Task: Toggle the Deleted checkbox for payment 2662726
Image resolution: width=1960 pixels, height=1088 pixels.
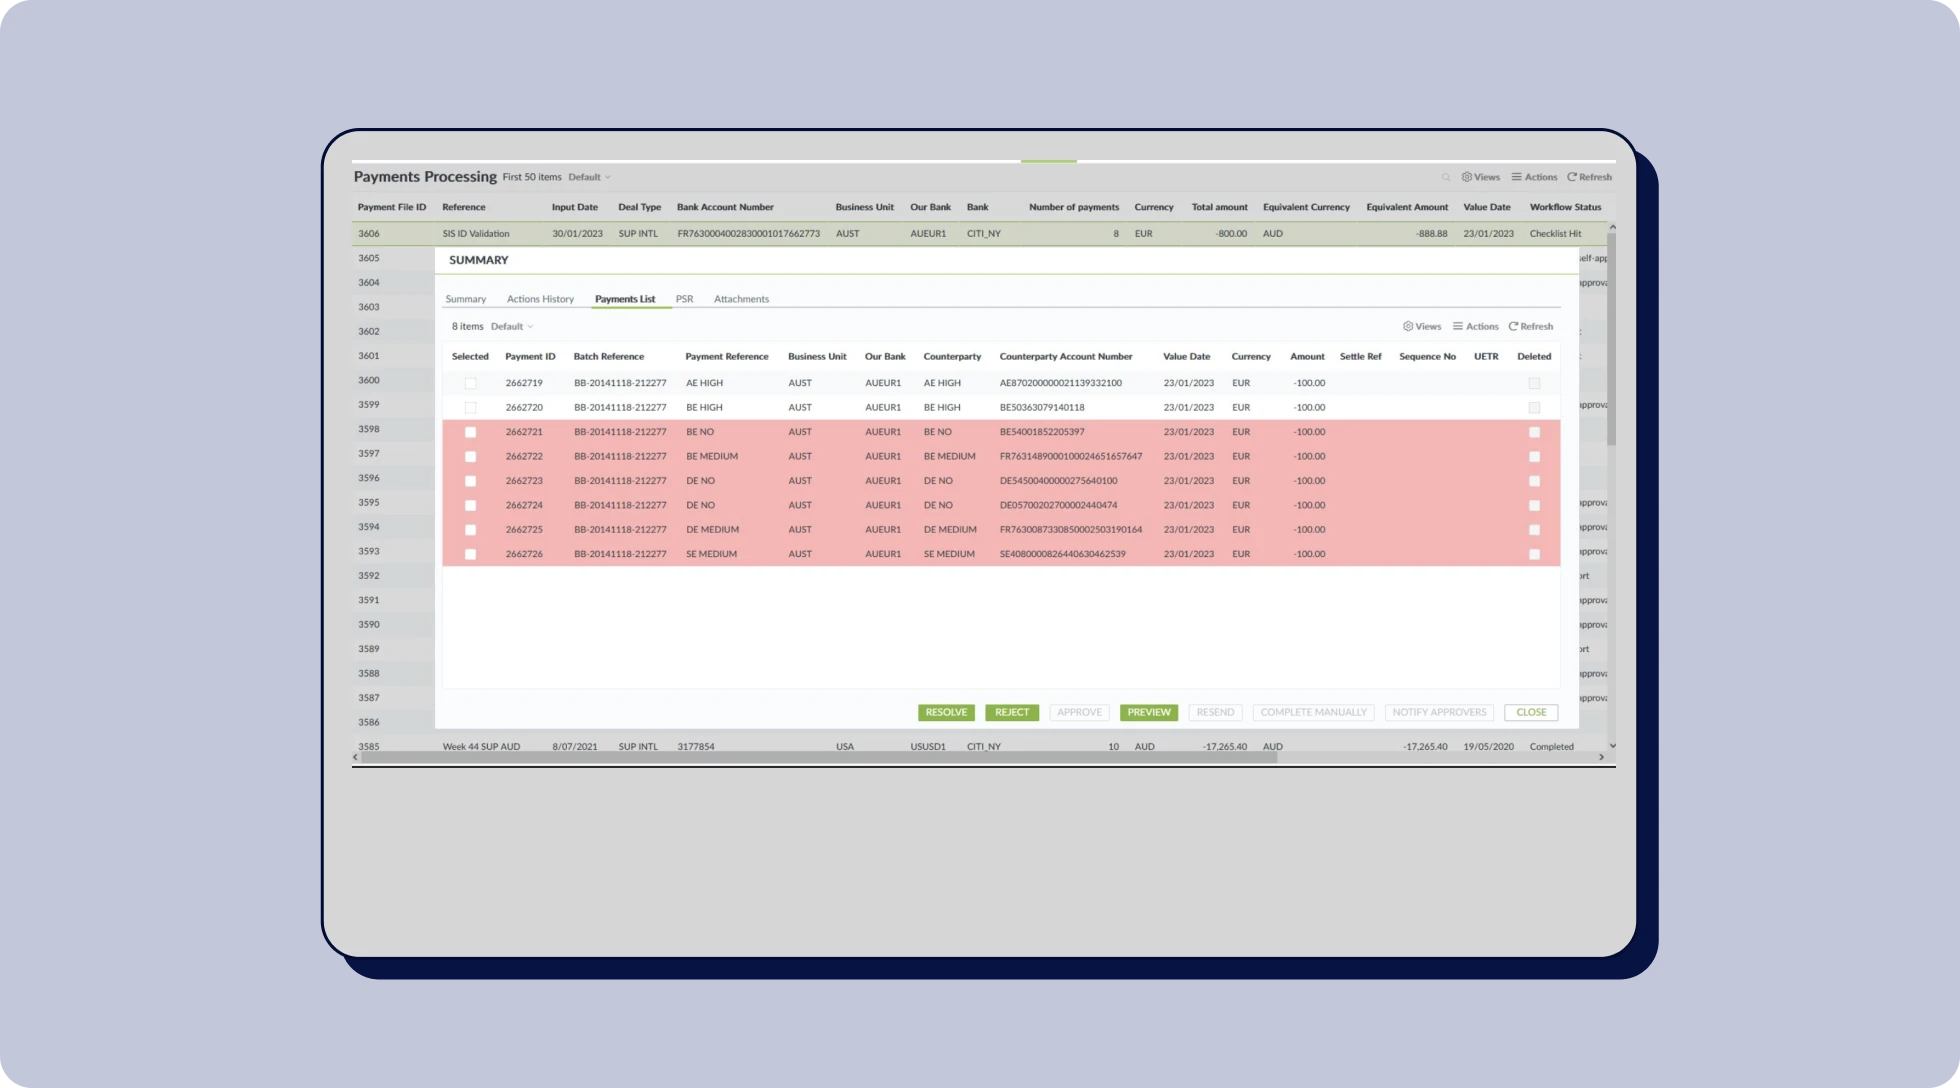Action: coord(1534,554)
